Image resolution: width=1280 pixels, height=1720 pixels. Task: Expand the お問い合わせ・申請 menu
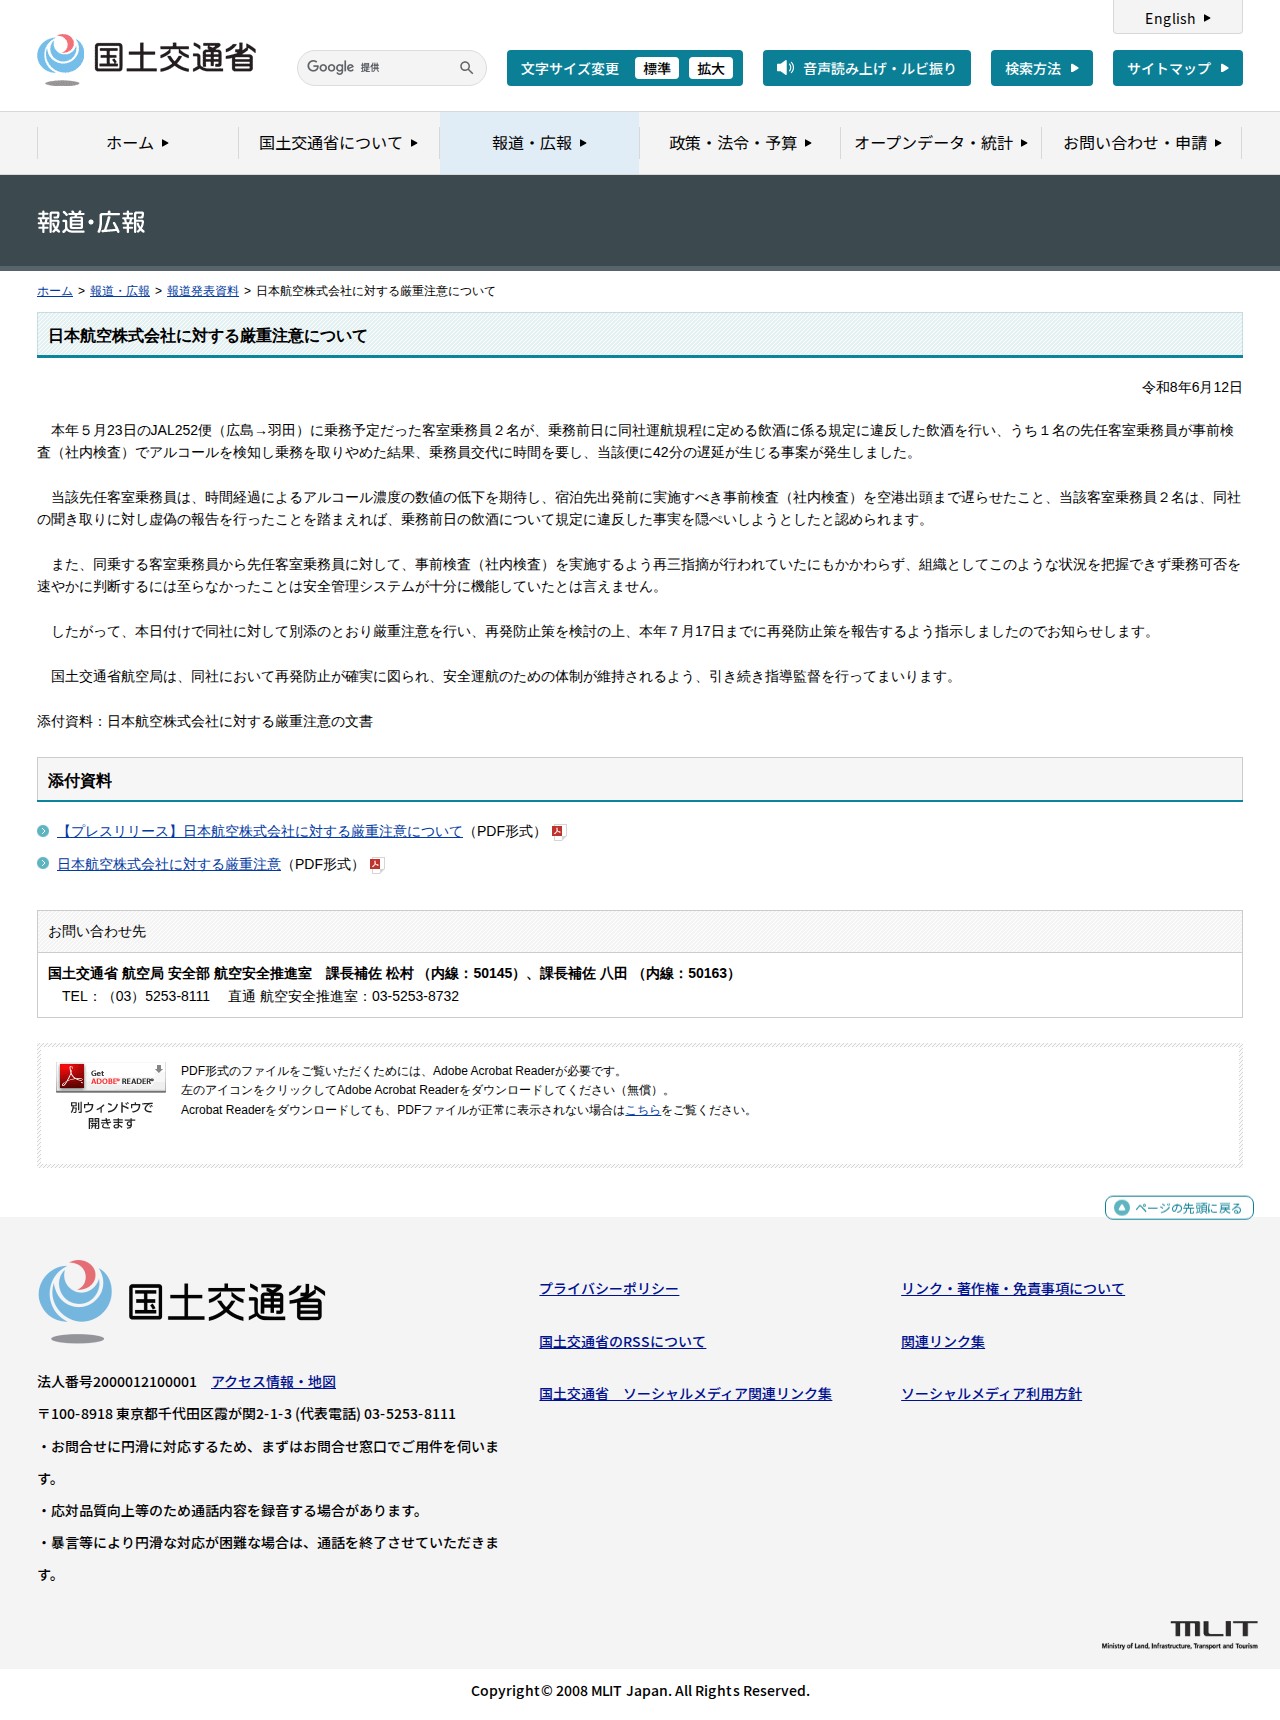pos(1142,143)
